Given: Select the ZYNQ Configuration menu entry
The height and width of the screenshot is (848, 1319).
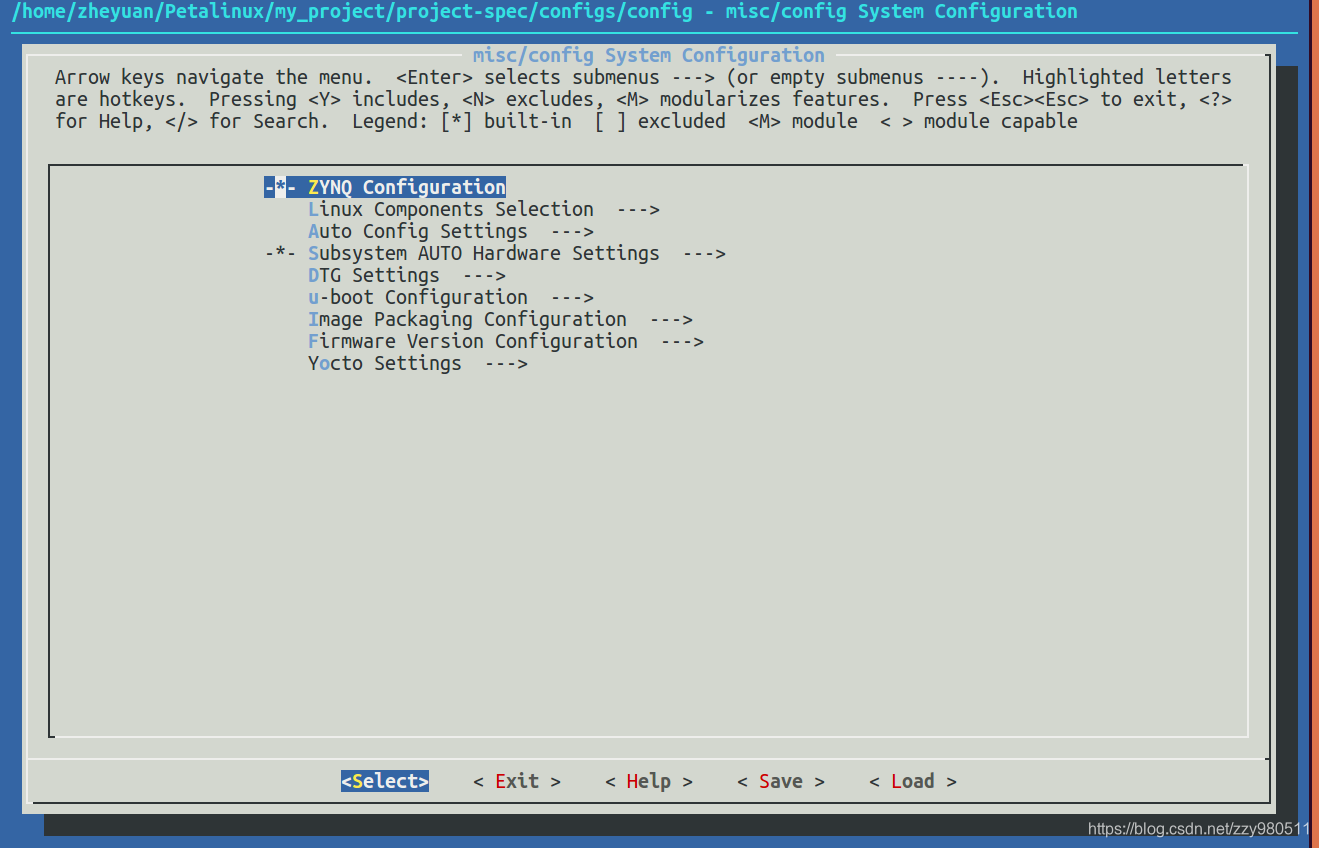Looking at the screenshot, I should [x=385, y=187].
